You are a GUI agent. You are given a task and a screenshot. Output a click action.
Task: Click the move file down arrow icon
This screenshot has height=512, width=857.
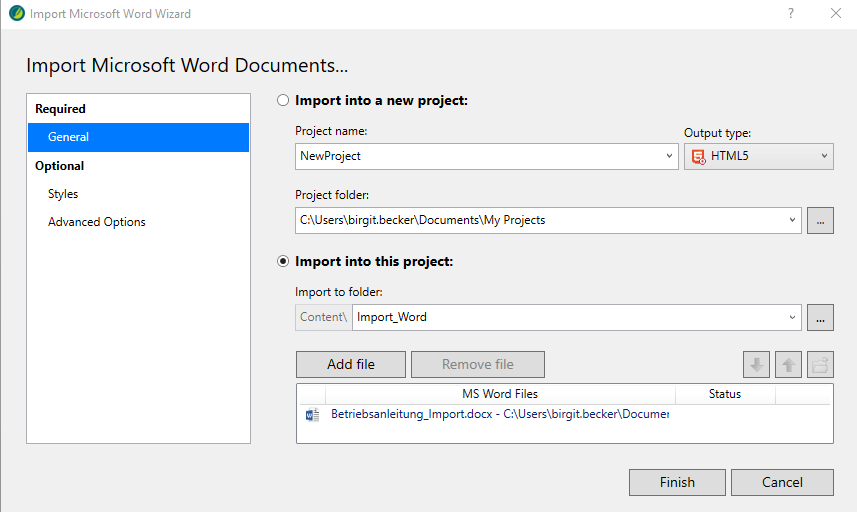(x=757, y=365)
